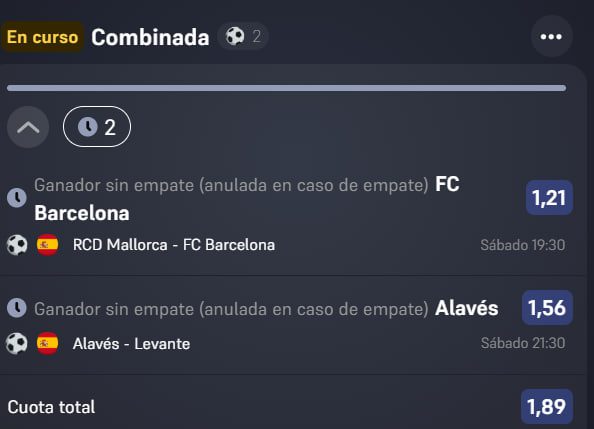
Task: Collapse the bet details with chevron
Action: (28, 127)
